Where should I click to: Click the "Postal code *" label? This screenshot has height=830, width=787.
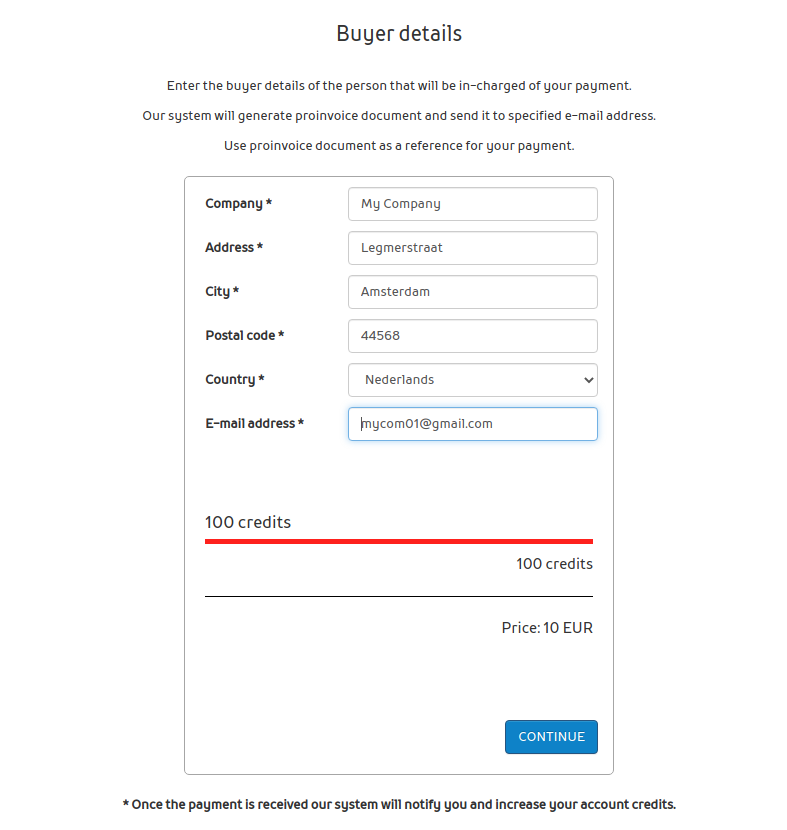click(244, 336)
